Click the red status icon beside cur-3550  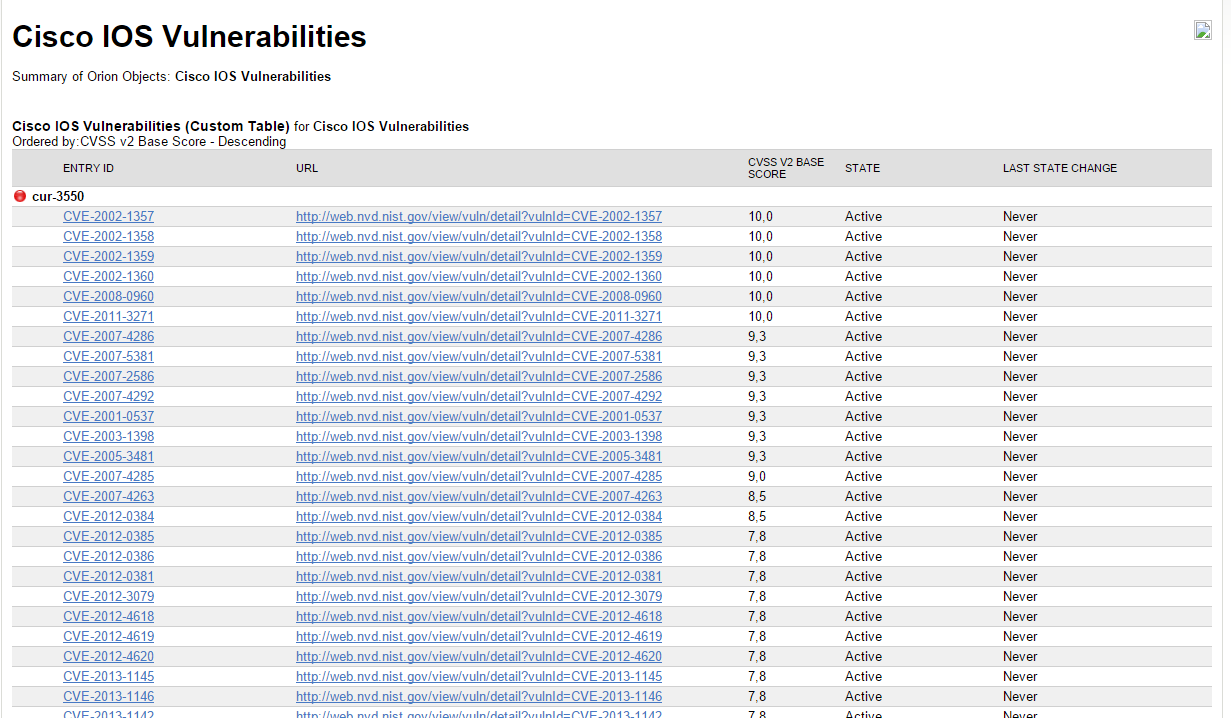coord(20,196)
